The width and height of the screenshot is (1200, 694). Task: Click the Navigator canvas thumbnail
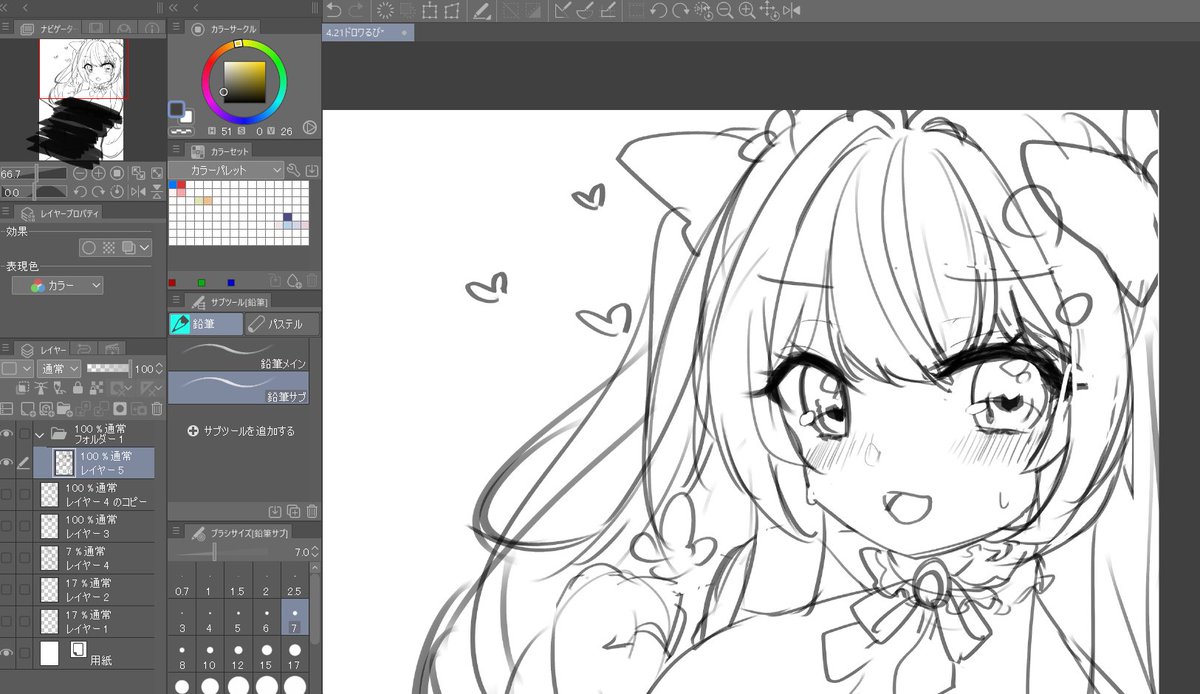coord(83,100)
